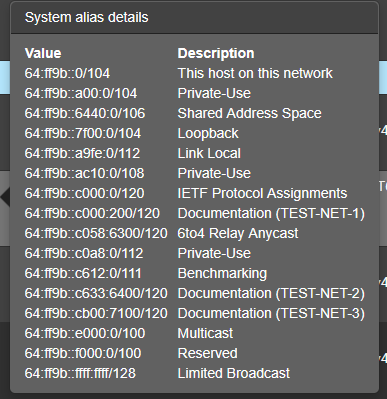387x399 pixels.
Task: Click the 64:ff9b::6440:0/106 entry
Action: (x=85, y=113)
